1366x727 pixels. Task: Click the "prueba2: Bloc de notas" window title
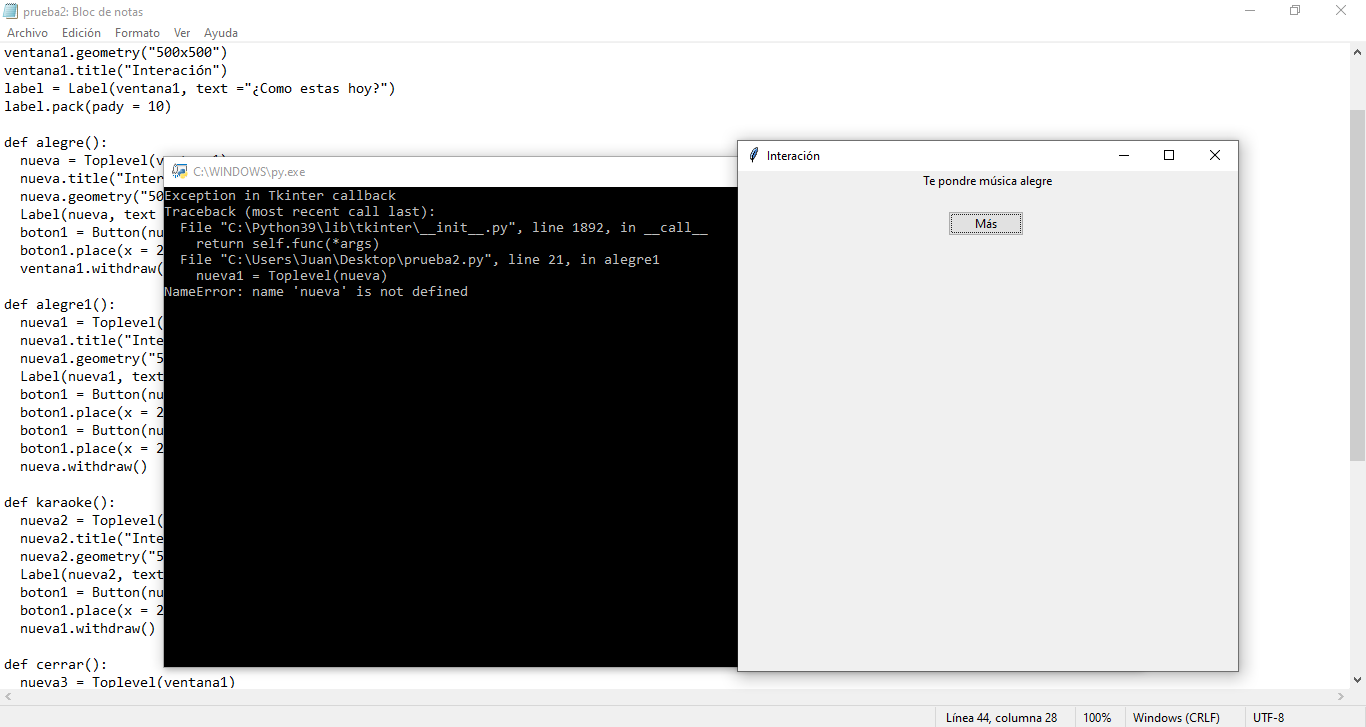[x=83, y=12]
